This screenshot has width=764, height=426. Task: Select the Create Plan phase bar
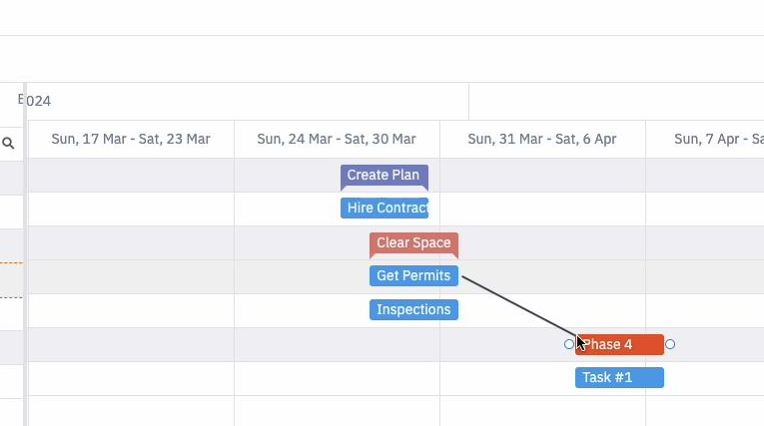coord(384,177)
